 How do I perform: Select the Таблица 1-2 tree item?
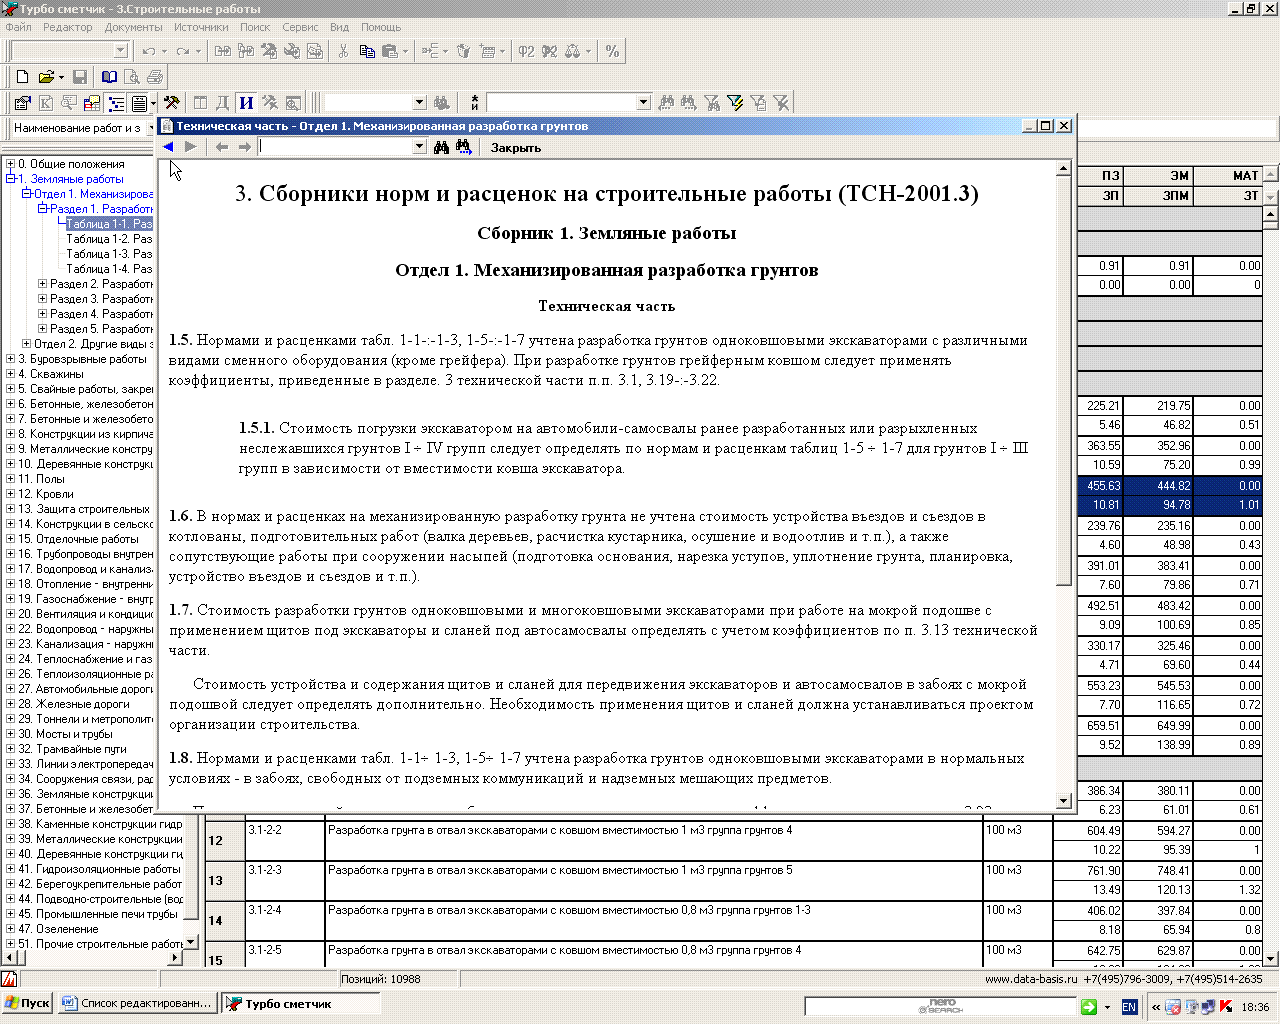(x=109, y=239)
